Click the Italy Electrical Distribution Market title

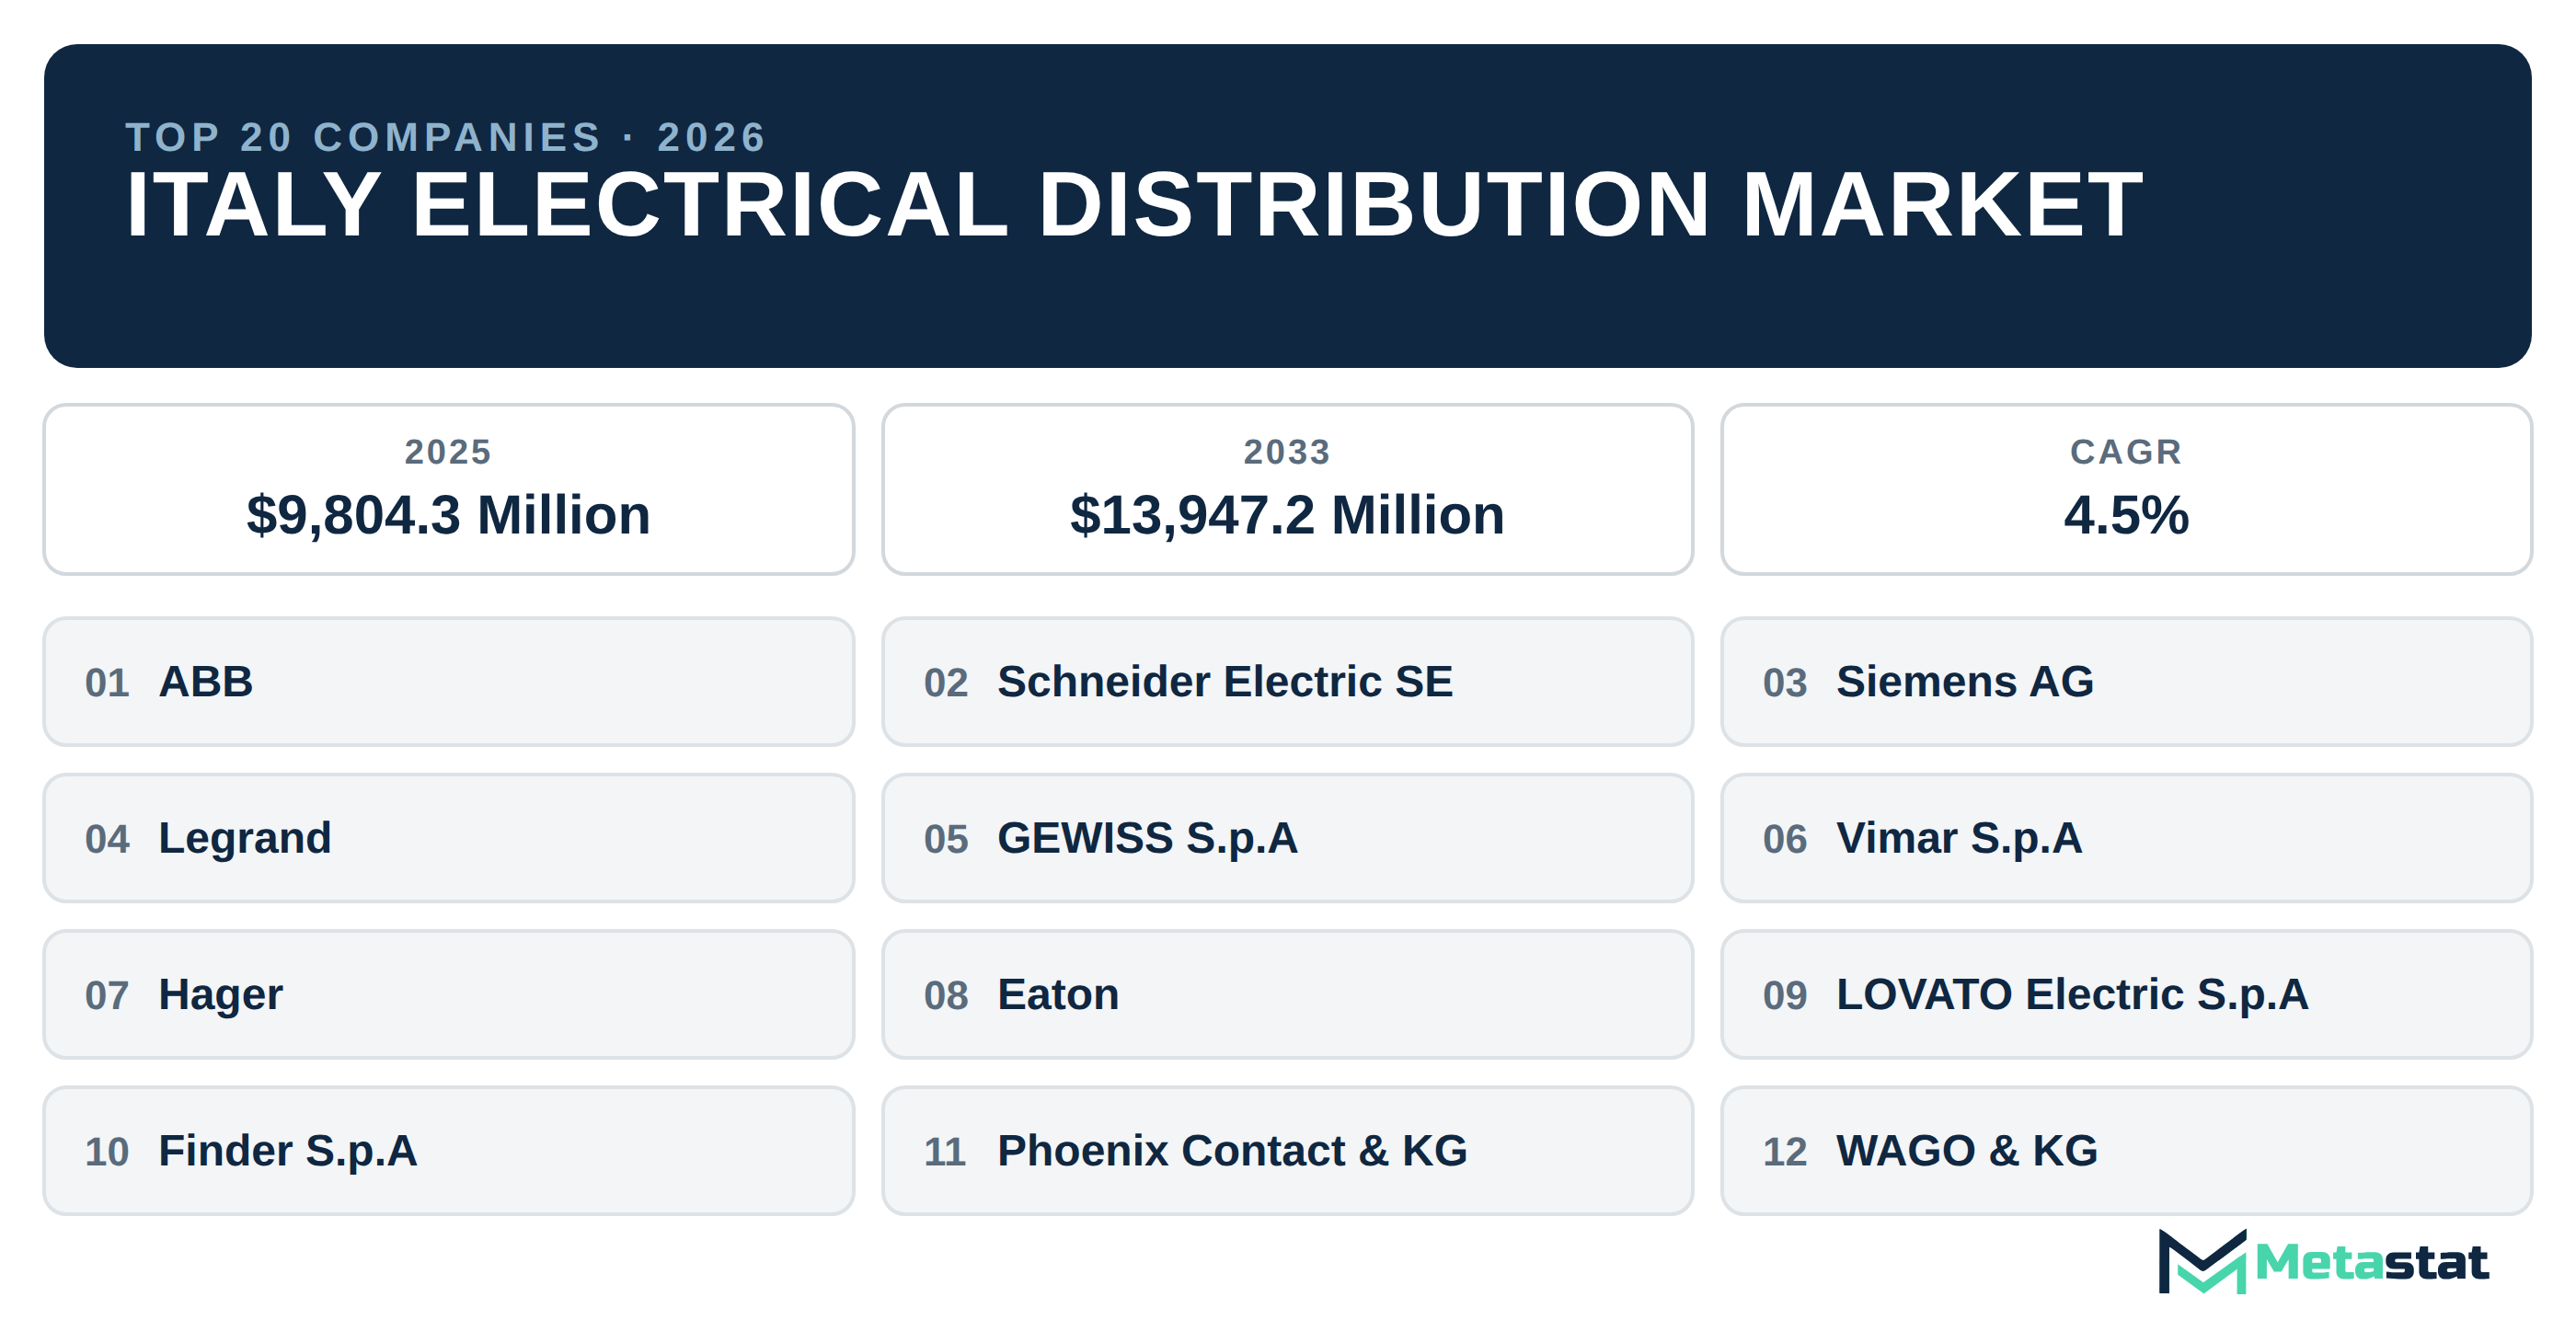(x=1134, y=205)
